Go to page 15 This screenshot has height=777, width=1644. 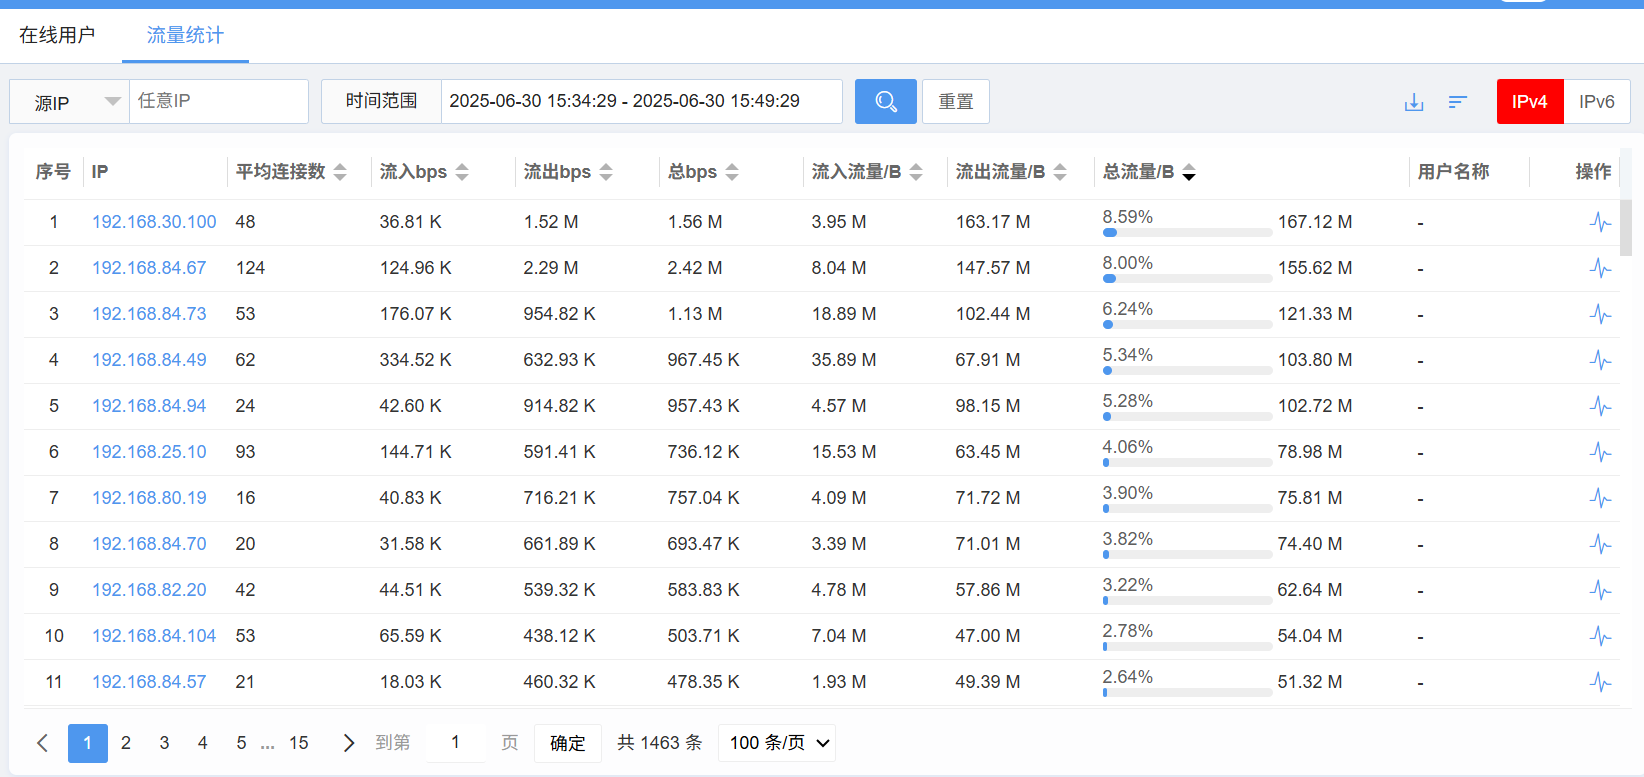(x=299, y=743)
